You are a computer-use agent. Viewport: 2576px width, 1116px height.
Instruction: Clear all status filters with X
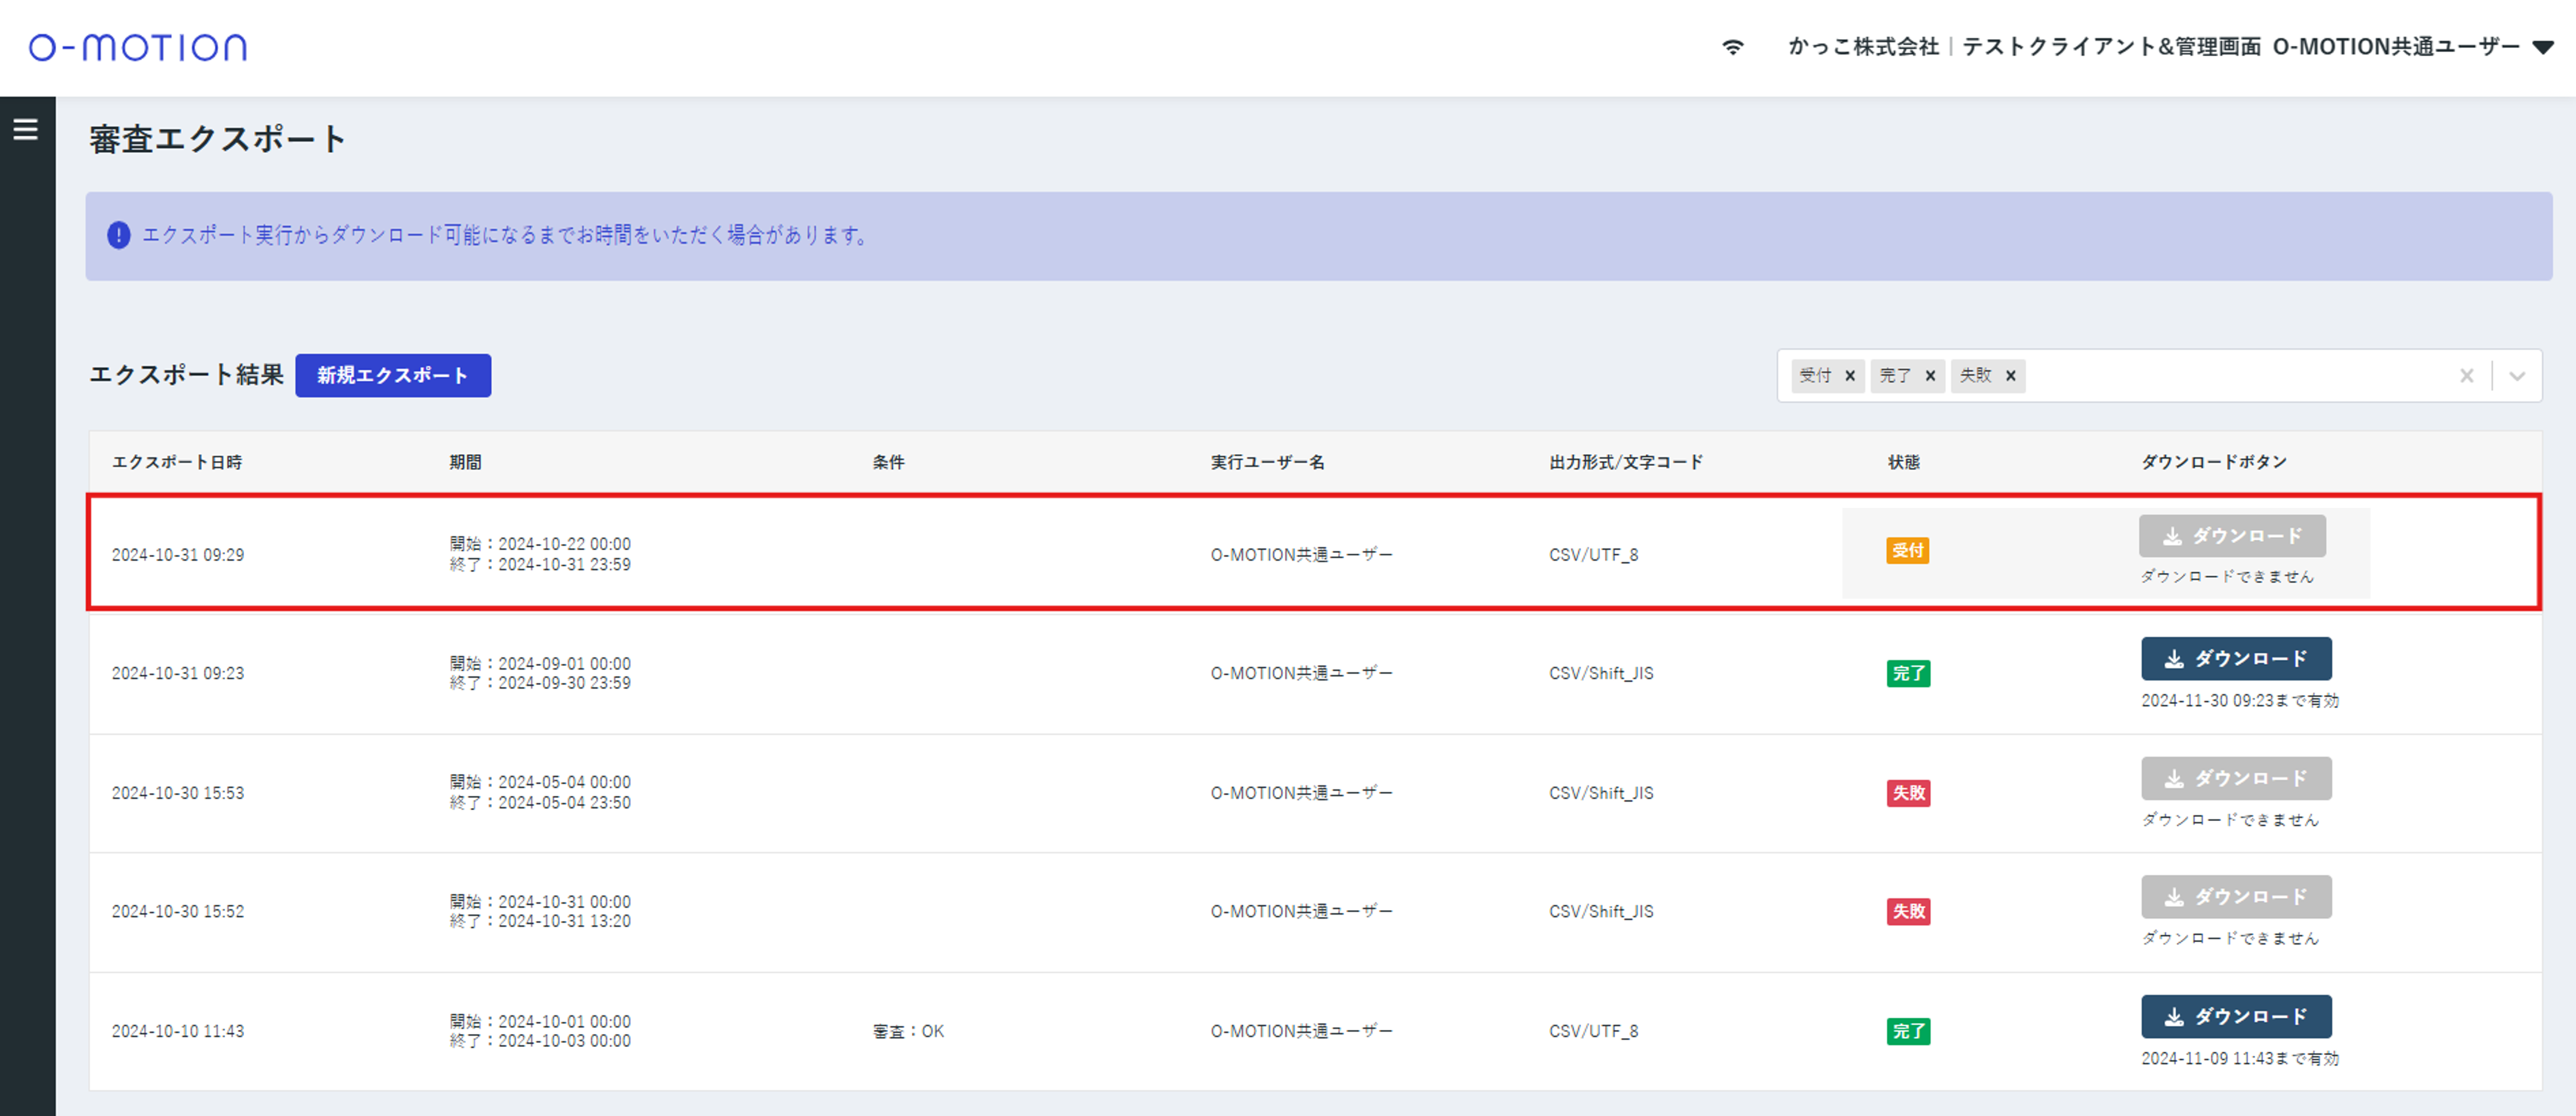point(2466,376)
